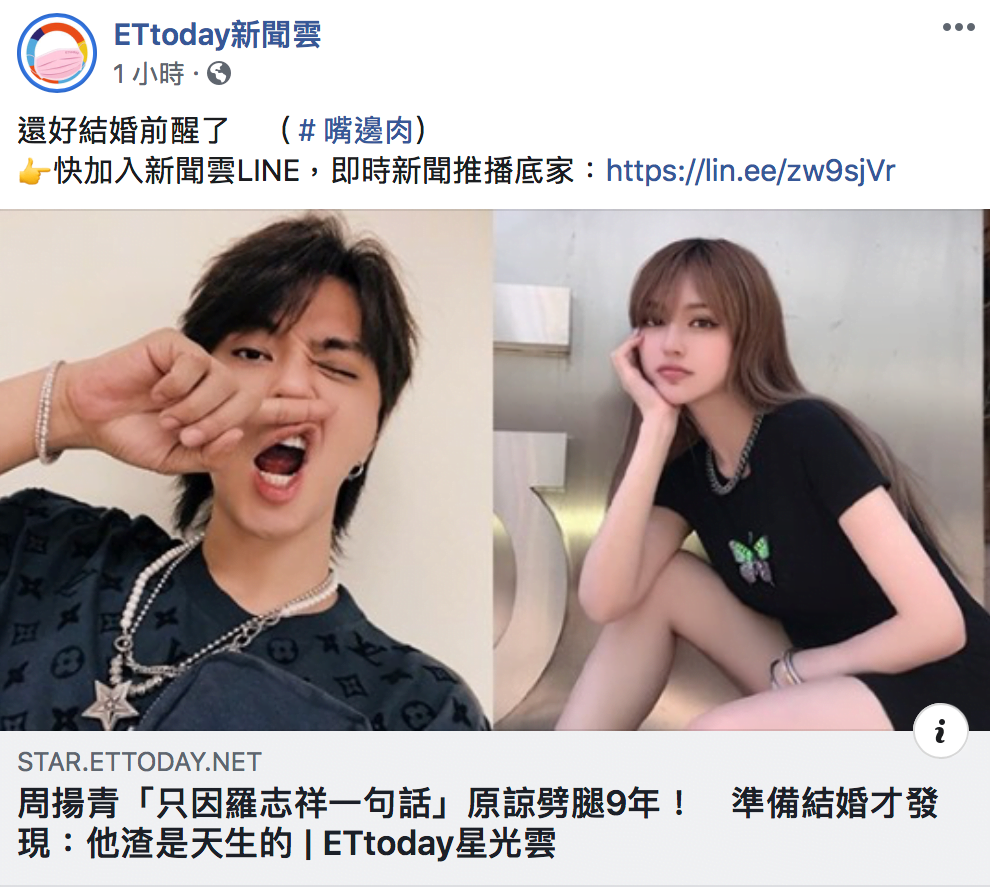
Task: Click the ETtoday profile avatar
Action: pyautogui.click(x=57, y=53)
